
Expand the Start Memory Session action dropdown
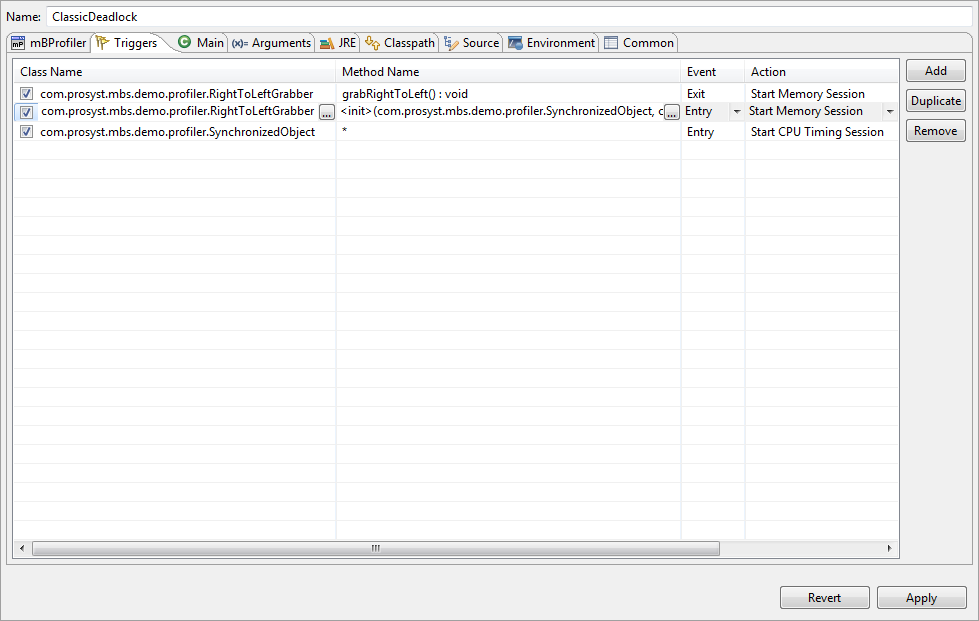tap(889, 112)
